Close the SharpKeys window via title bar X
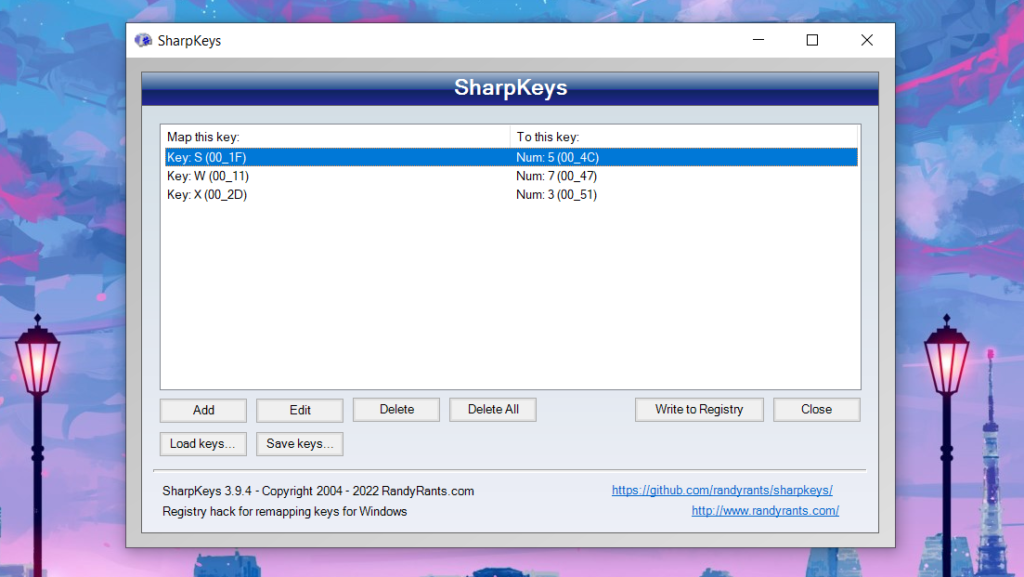 coord(867,40)
